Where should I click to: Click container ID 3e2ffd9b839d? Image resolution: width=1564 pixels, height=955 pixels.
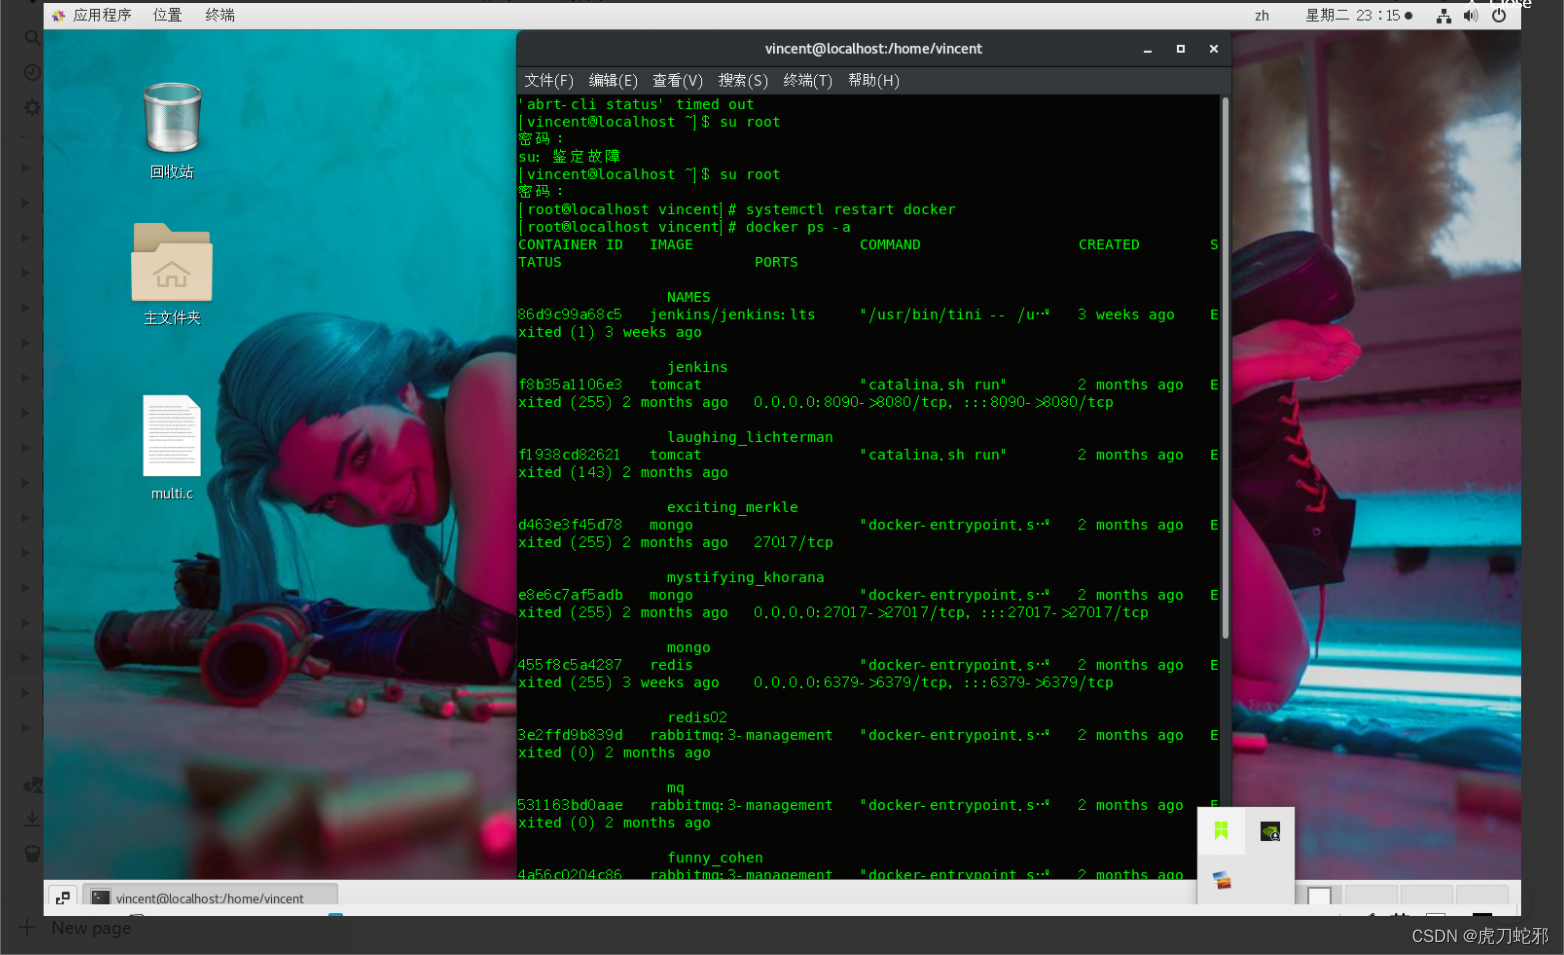point(570,734)
